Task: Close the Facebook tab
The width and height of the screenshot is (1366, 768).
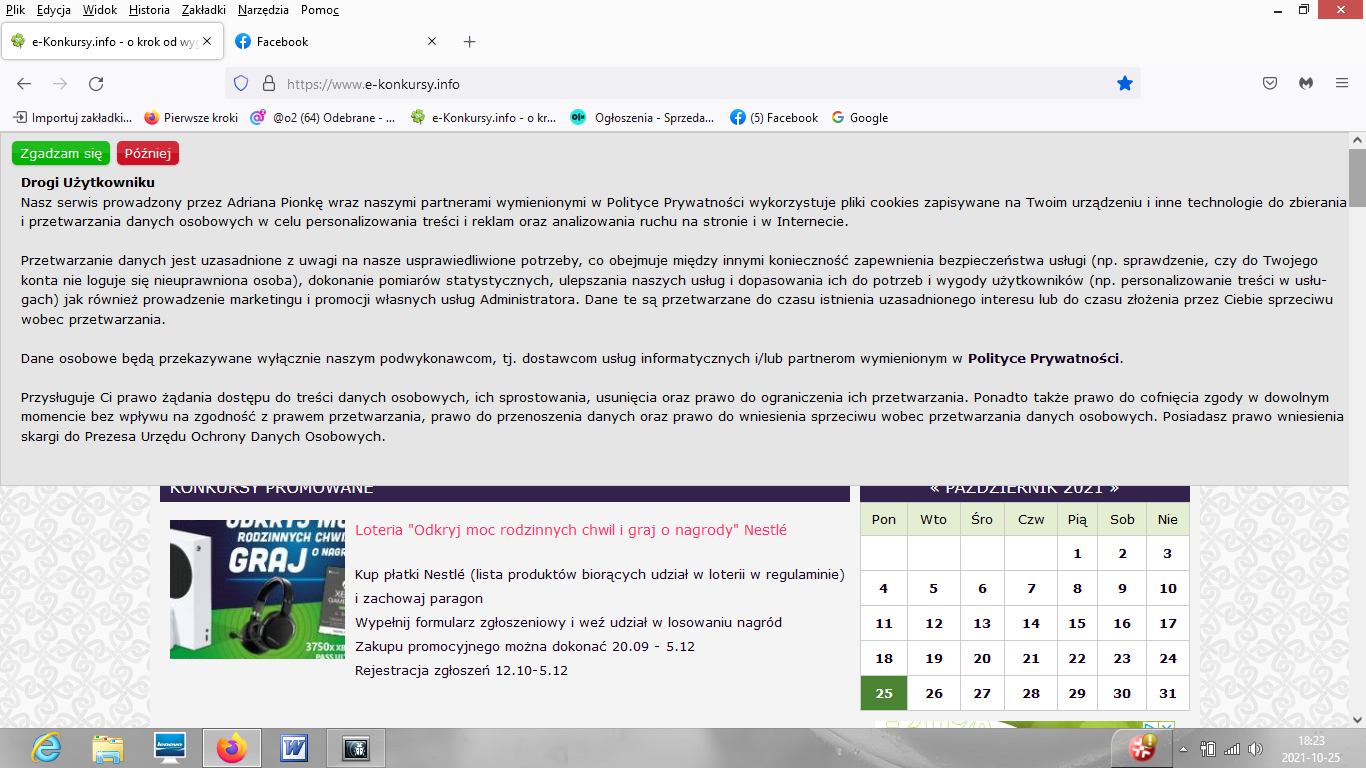Action: coord(432,42)
